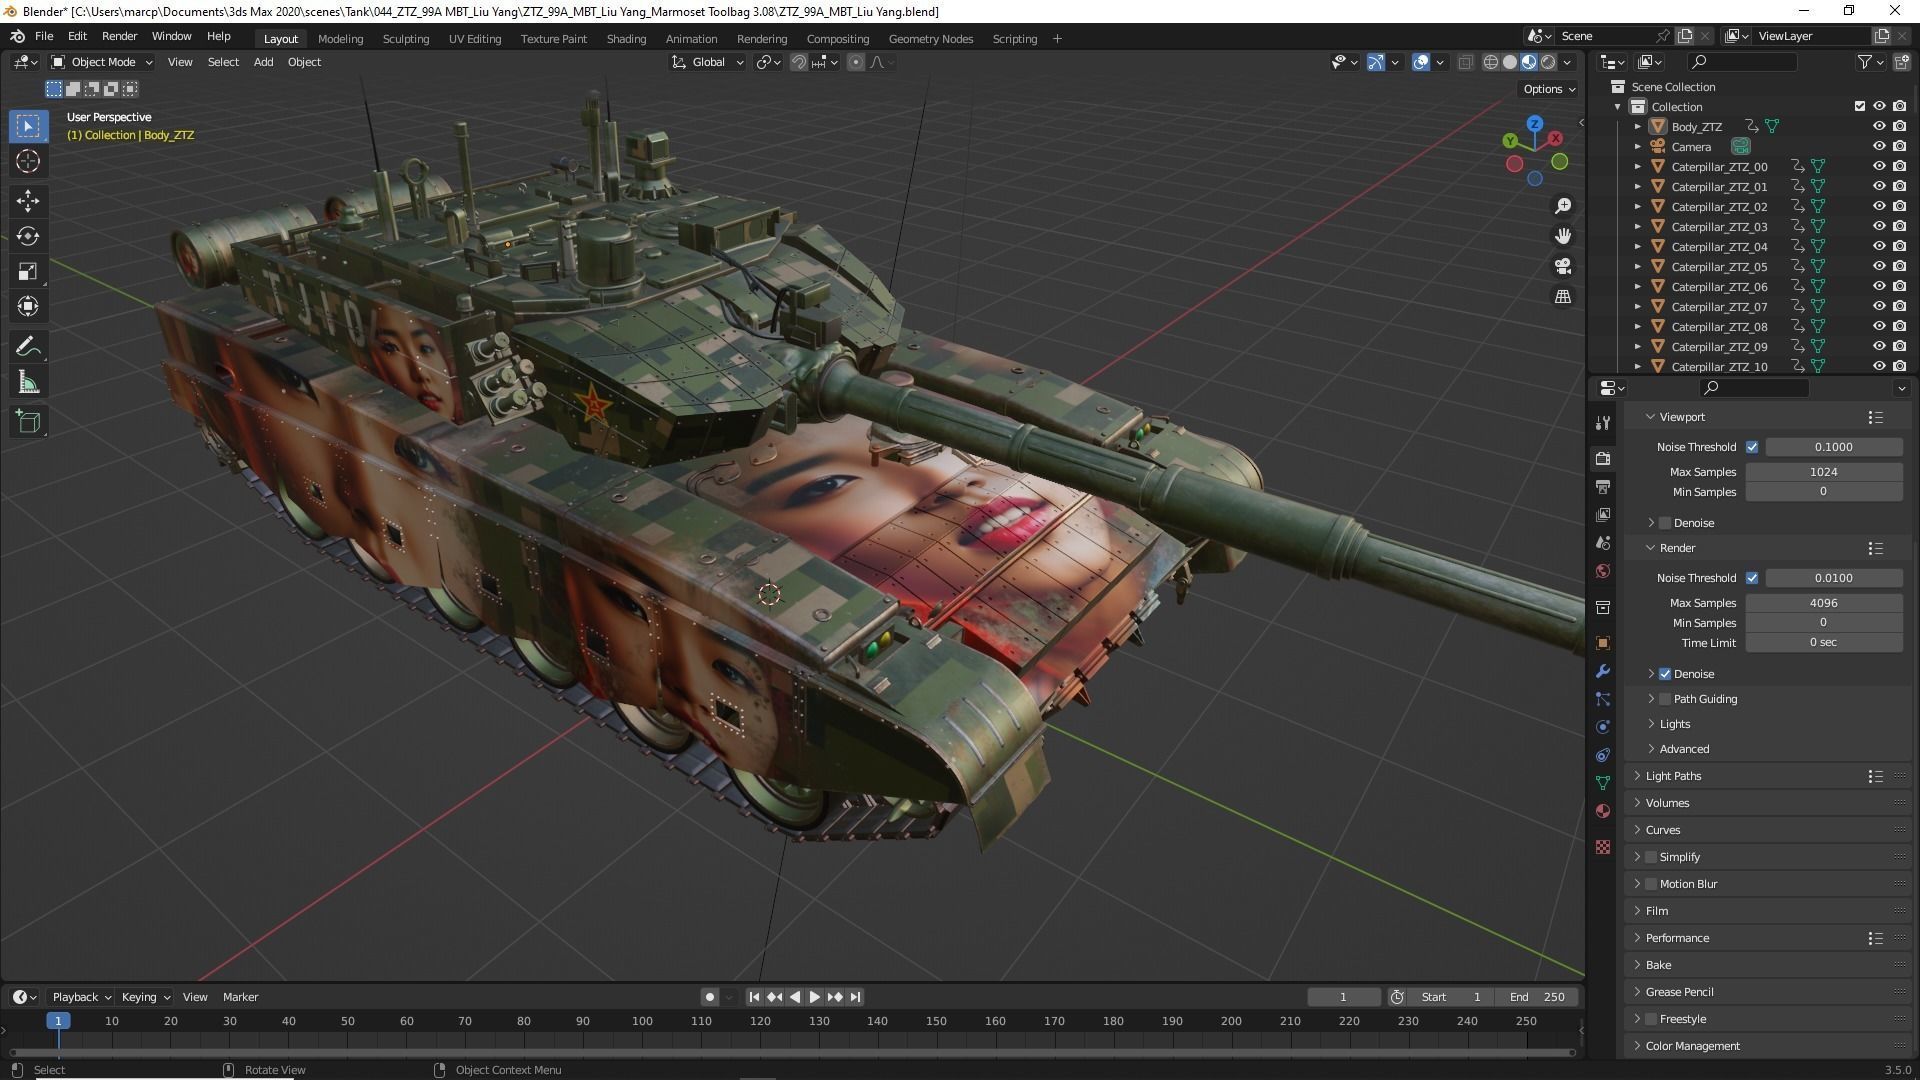Open the Material properties tab
1920x1080 pixels.
1603,811
